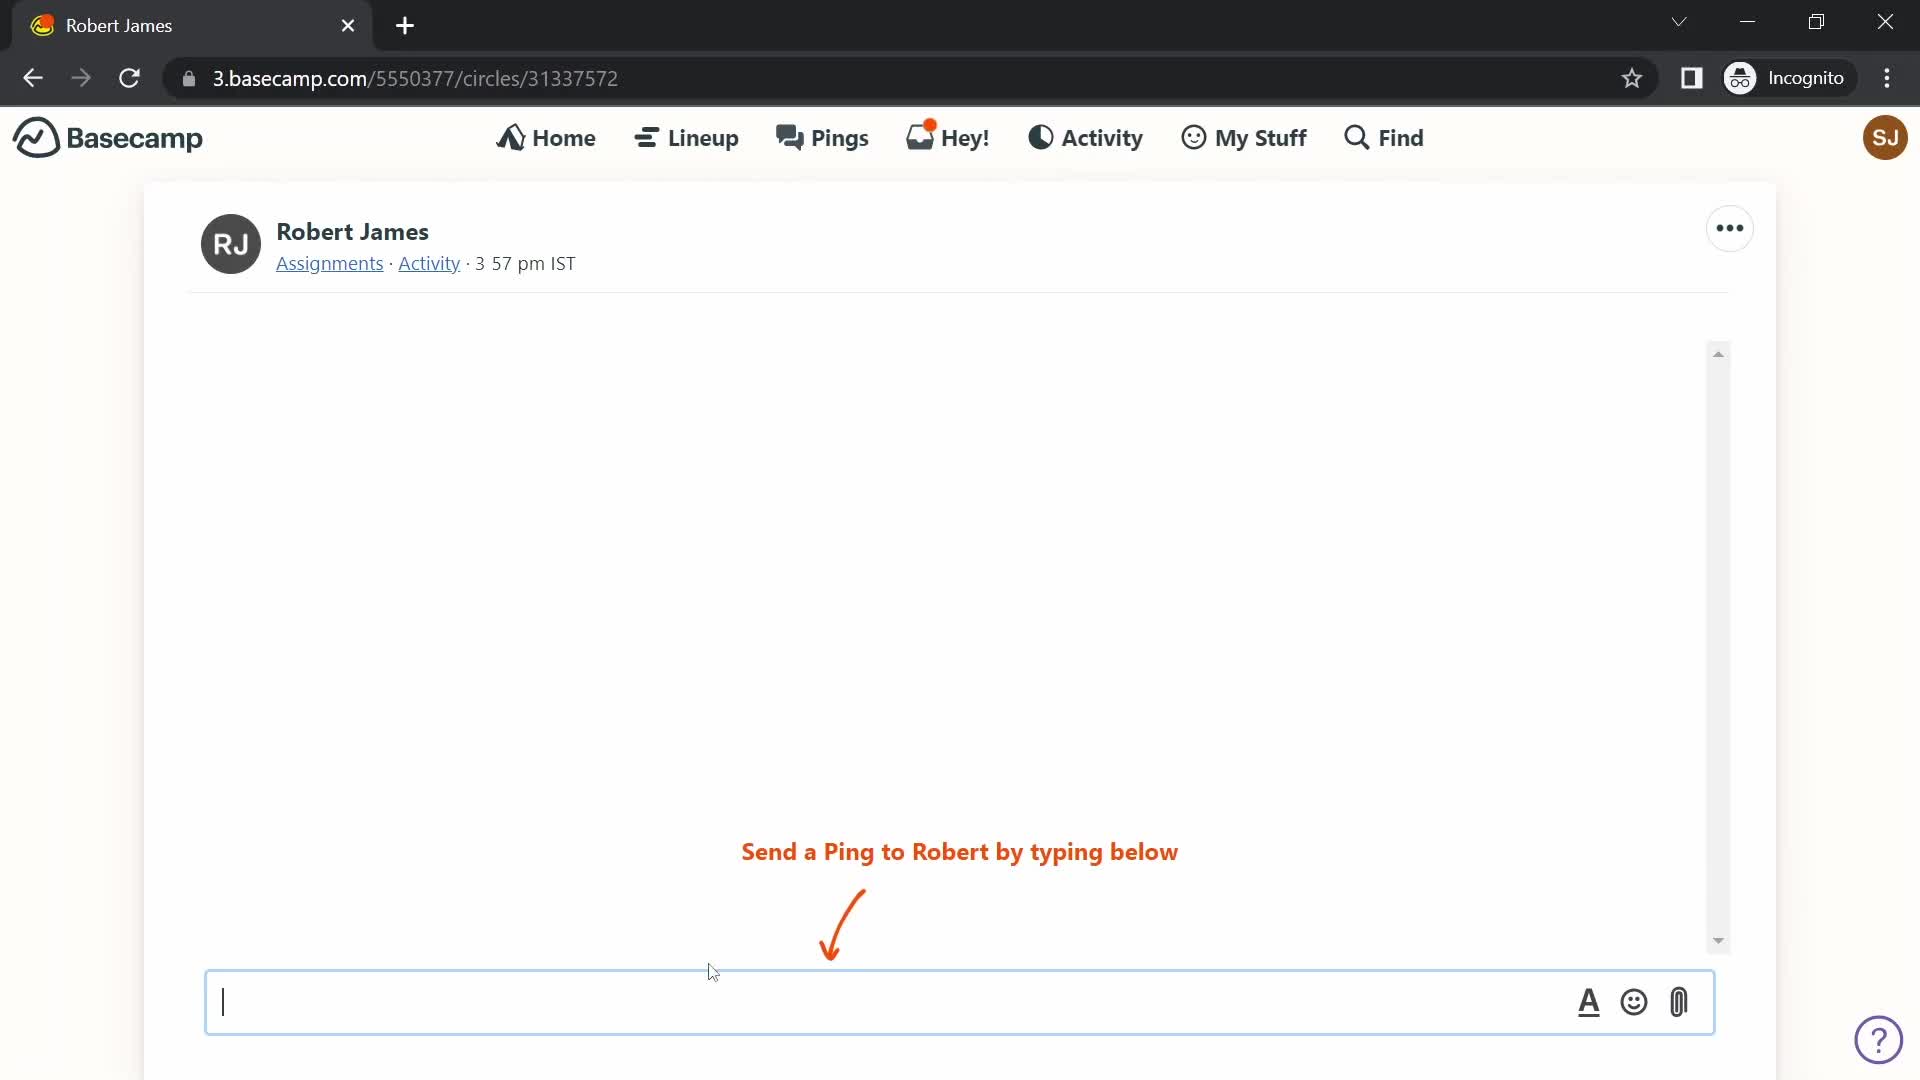Click the URL address bar
The width and height of the screenshot is (1920, 1080).
910,78
